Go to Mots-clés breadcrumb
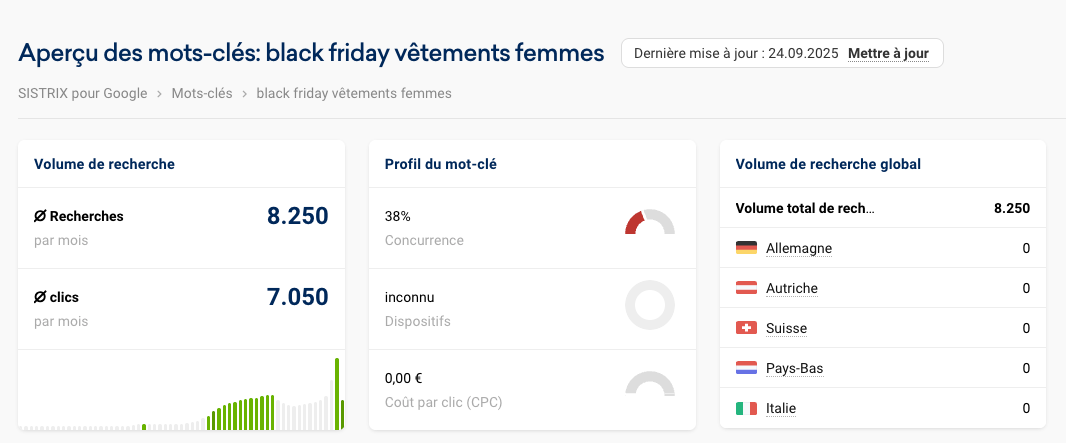Image resolution: width=1066 pixels, height=443 pixels. (202, 93)
